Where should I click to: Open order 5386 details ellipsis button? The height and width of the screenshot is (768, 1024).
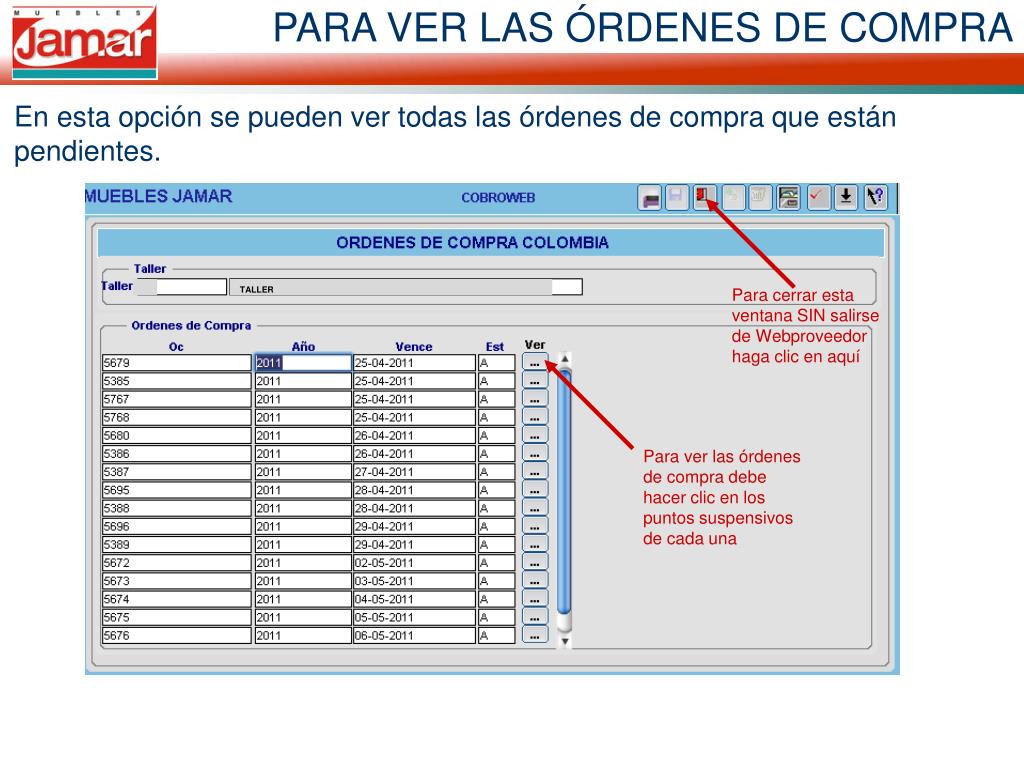click(535, 454)
